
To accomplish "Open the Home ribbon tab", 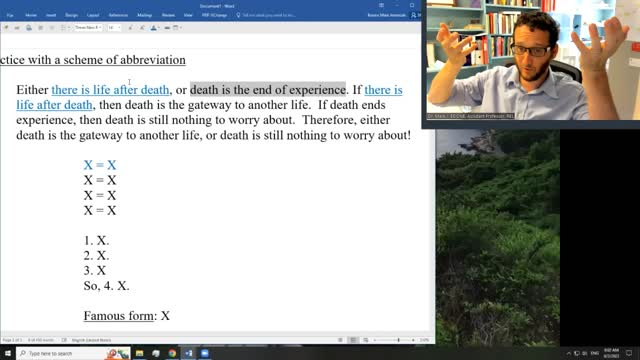I will [31, 15].
